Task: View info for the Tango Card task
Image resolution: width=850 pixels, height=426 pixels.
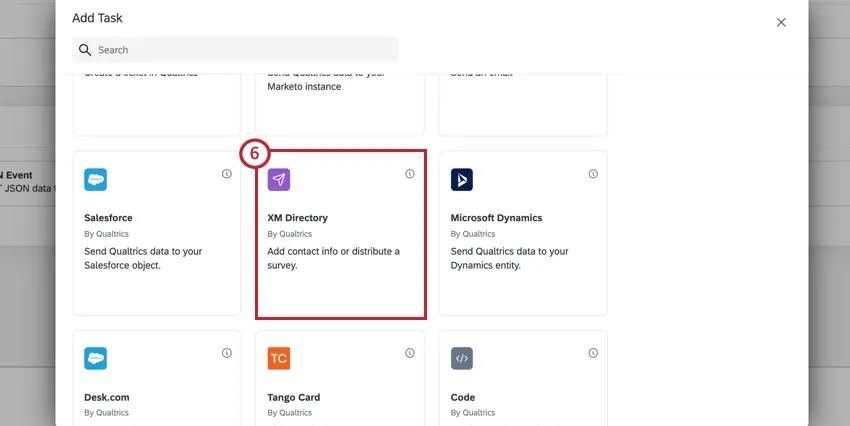Action: pyautogui.click(x=410, y=353)
